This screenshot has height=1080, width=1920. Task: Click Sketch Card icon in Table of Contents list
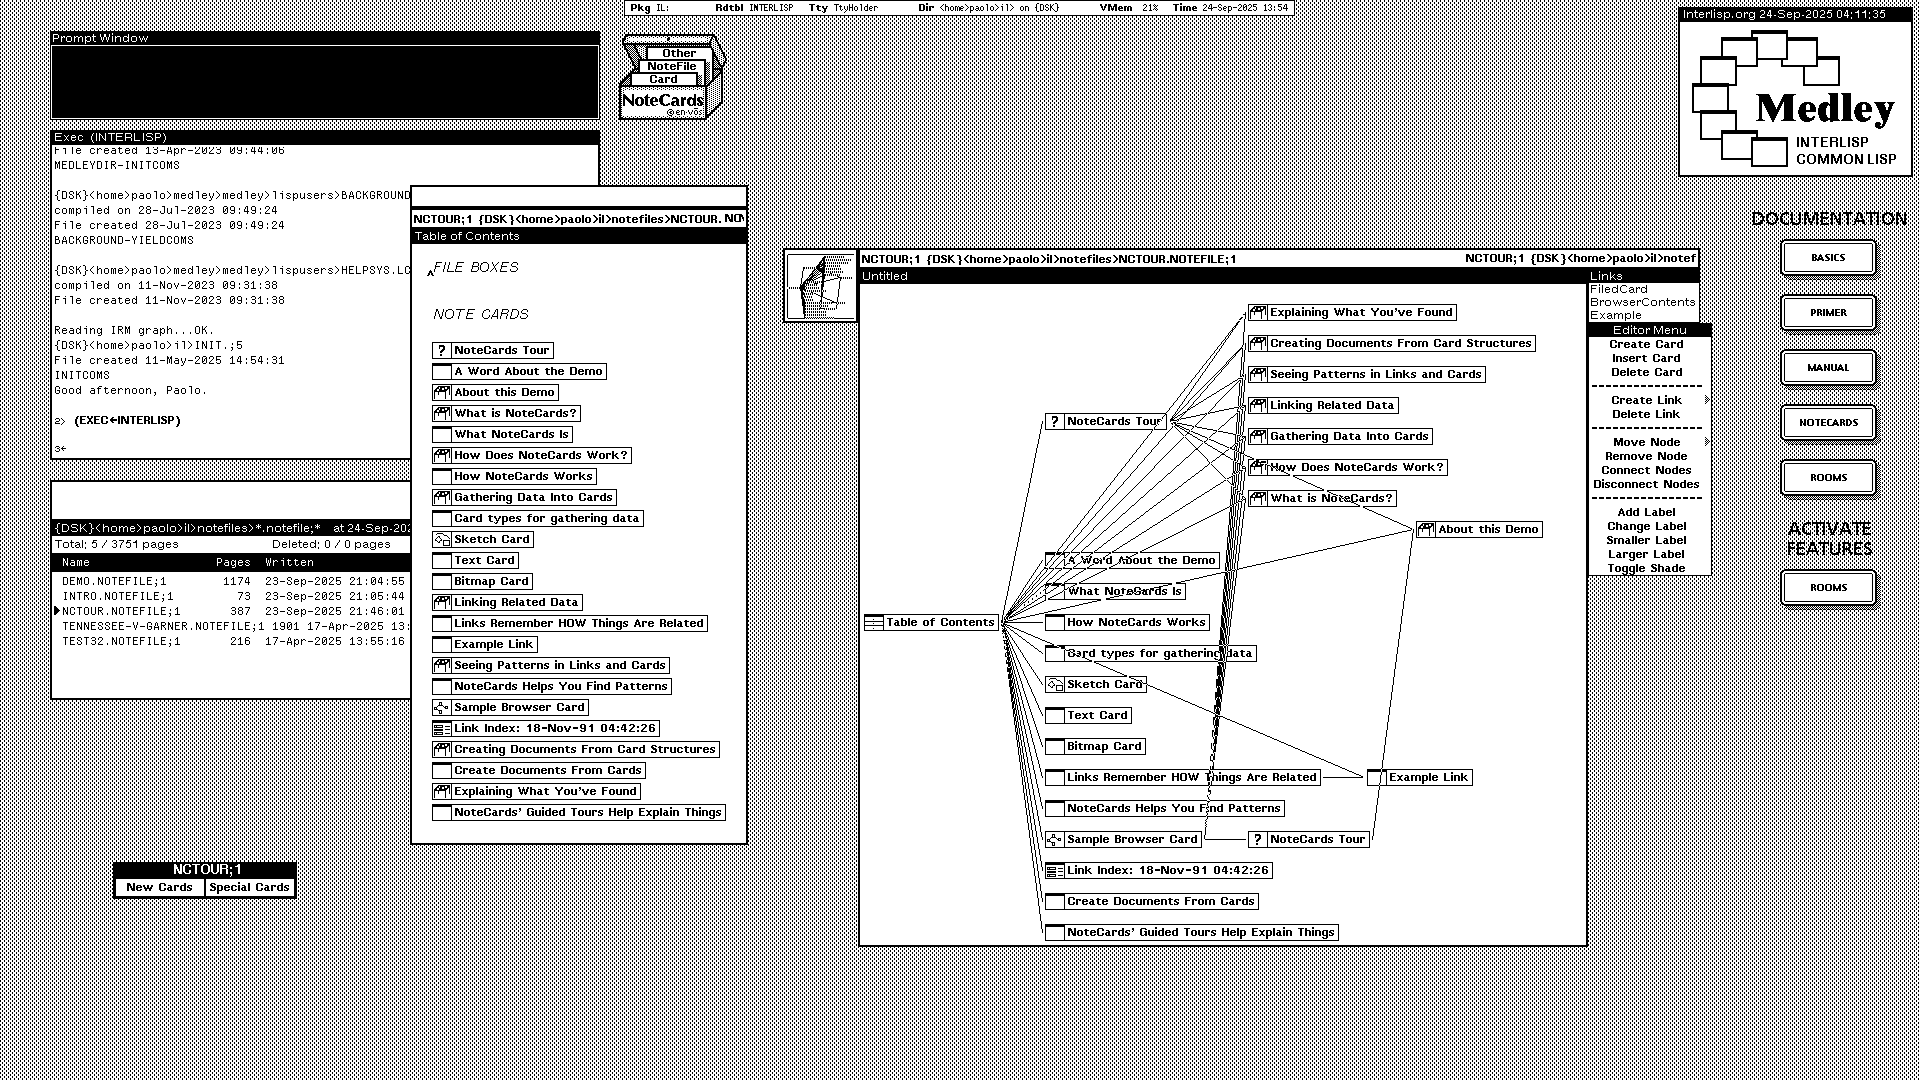[x=442, y=539]
